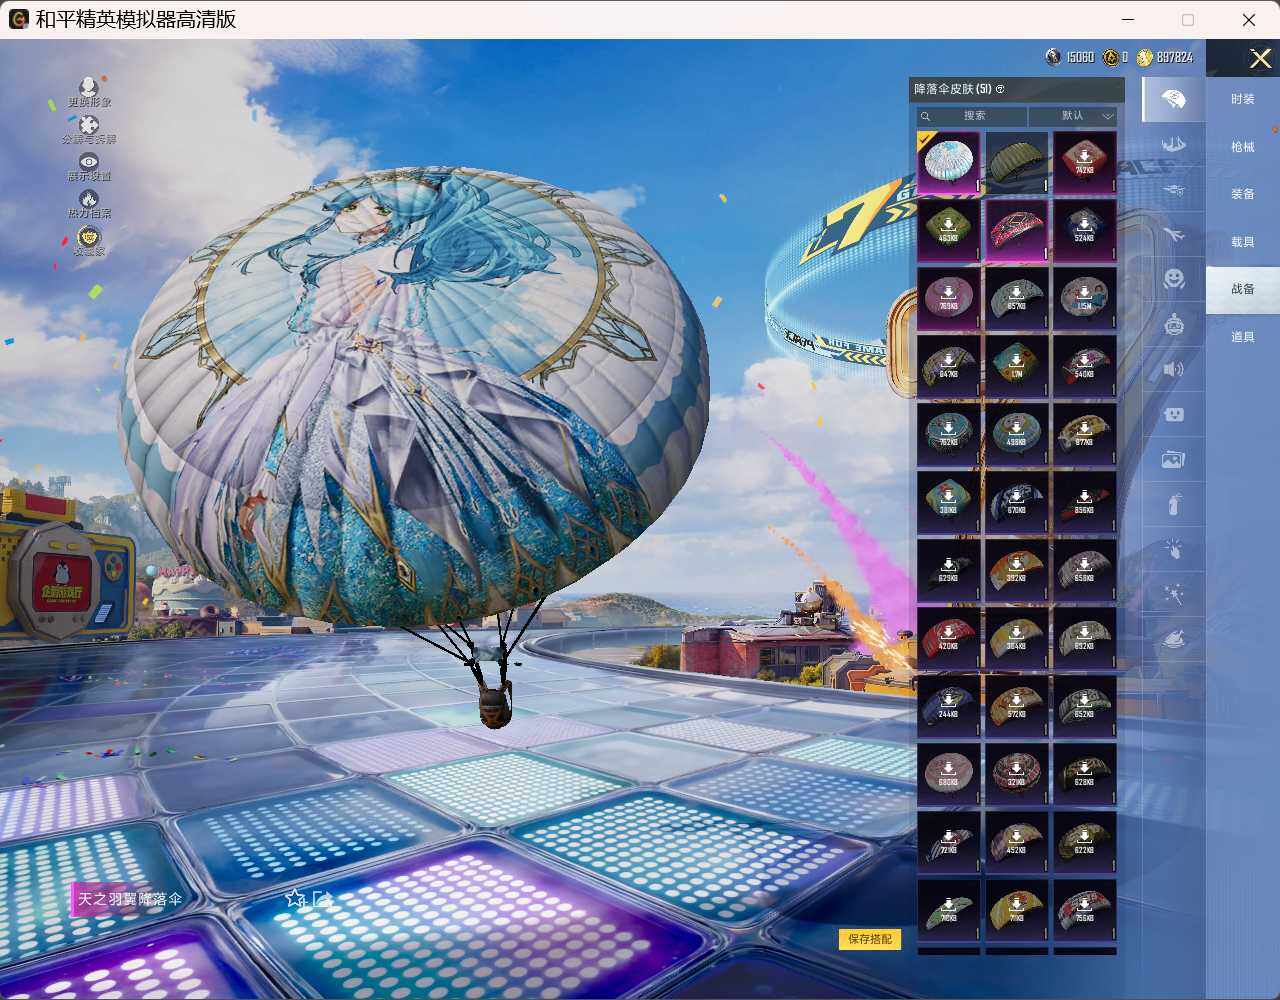Viewport: 1280px width, 1000px height.
Task: Download the 498KB parachute skin
Action: click(1017, 434)
